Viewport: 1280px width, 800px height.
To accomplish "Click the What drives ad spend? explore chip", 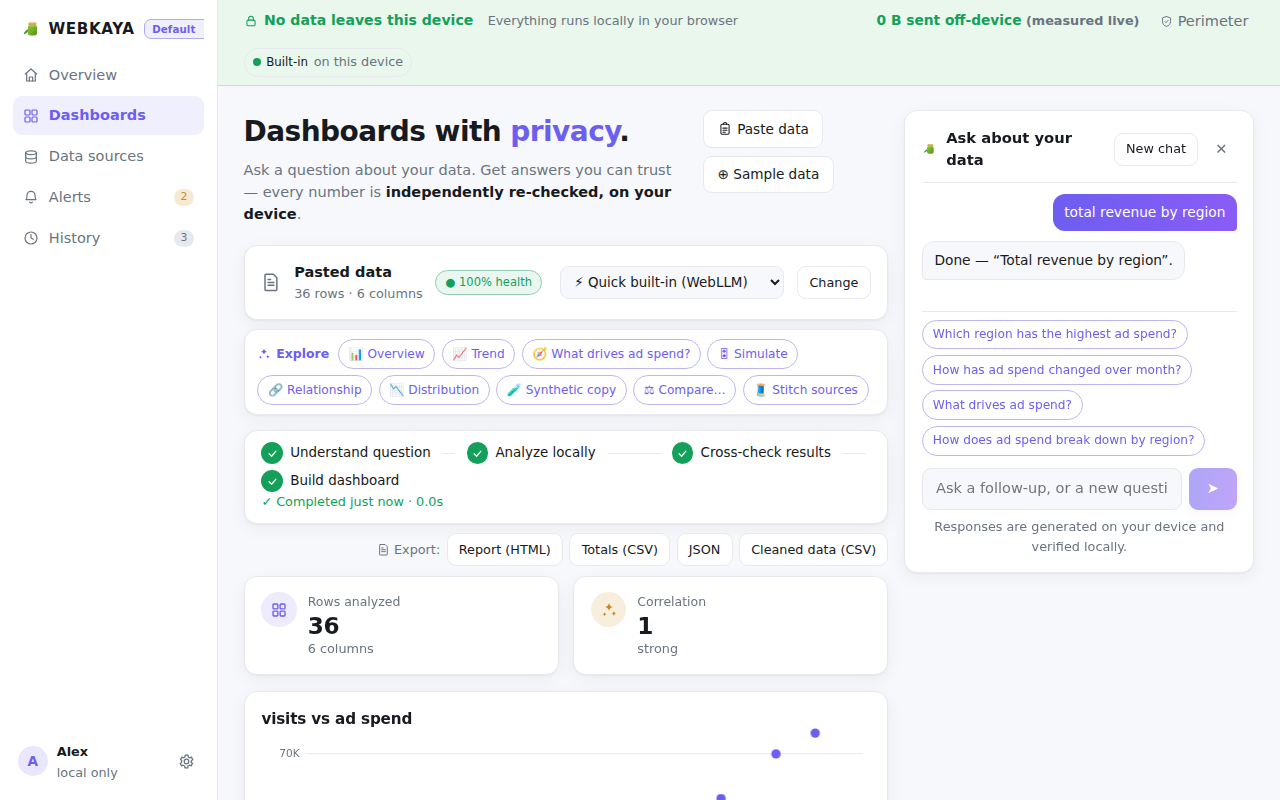I will click(x=611, y=354).
